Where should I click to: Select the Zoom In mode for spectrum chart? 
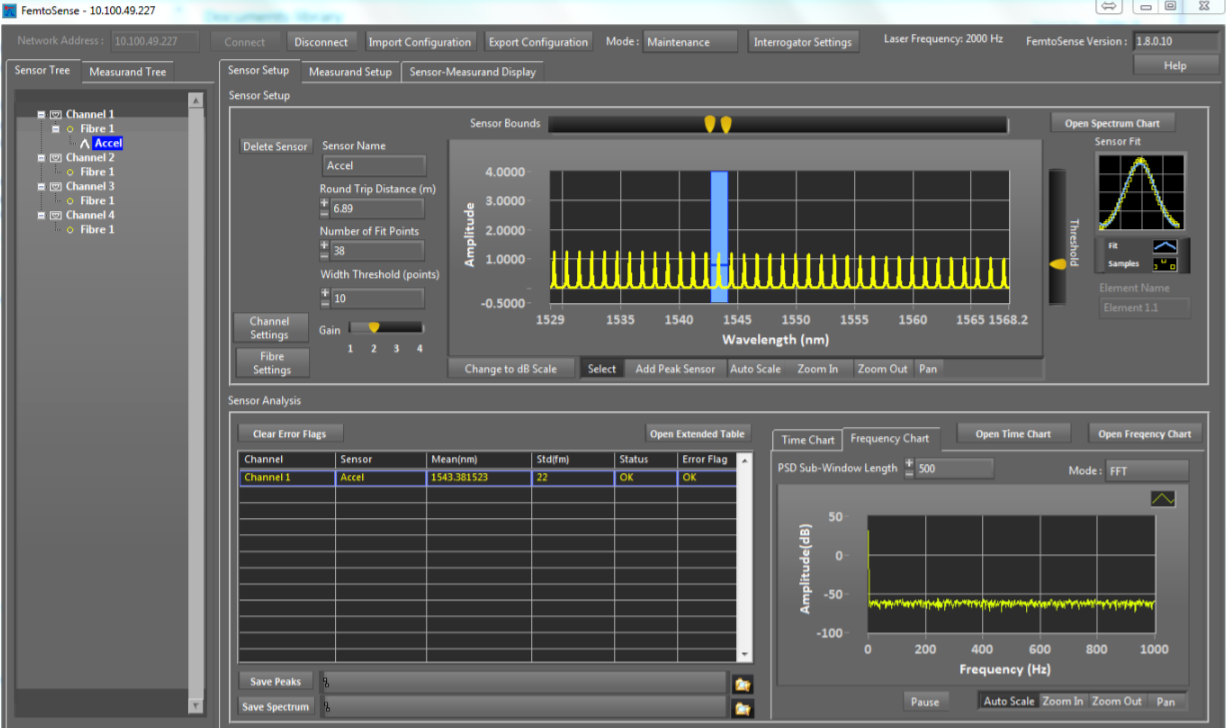[817, 369]
